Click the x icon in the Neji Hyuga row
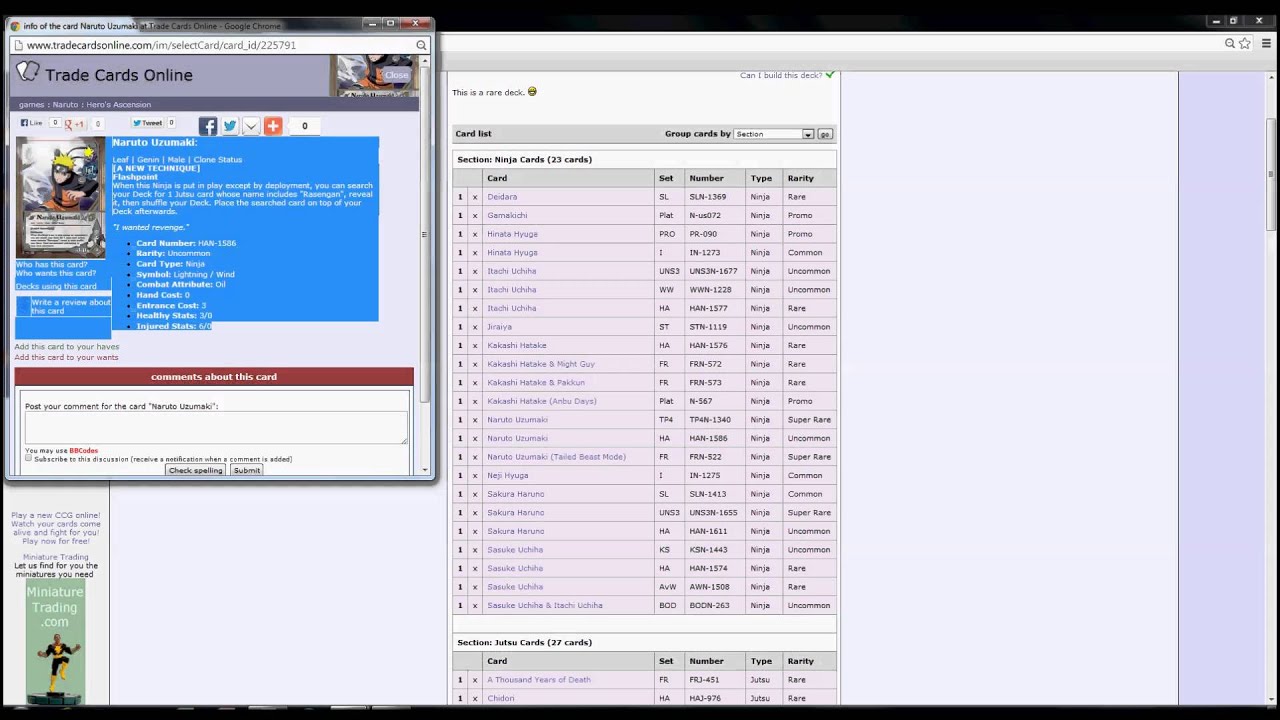This screenshot has width=1280, height=720. point(475,475)
